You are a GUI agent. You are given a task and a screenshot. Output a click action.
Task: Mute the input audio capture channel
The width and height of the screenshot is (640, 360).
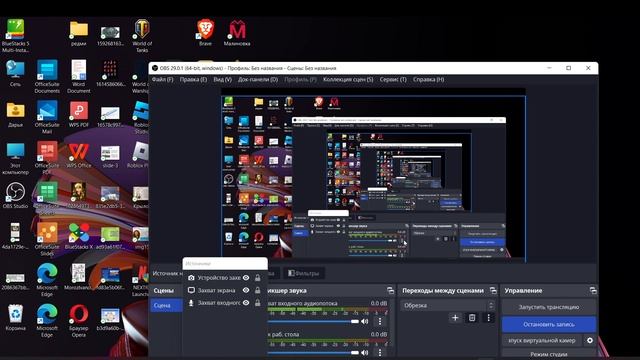[x=364, y=322]
